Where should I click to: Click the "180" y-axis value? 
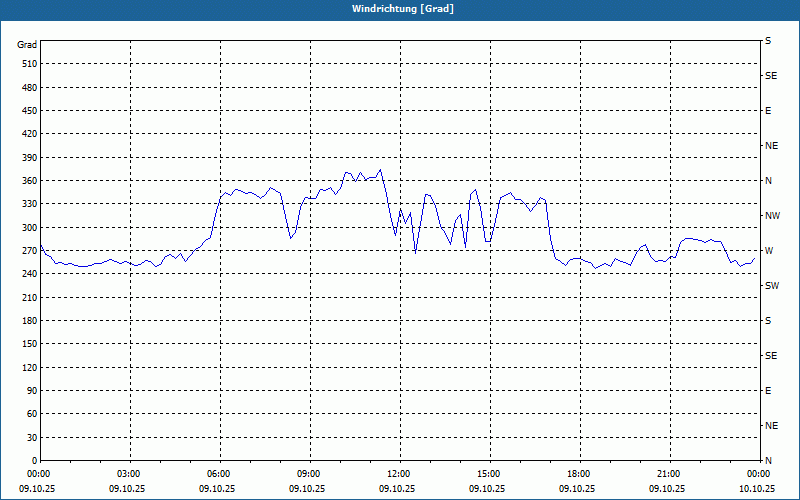point(30,321)
